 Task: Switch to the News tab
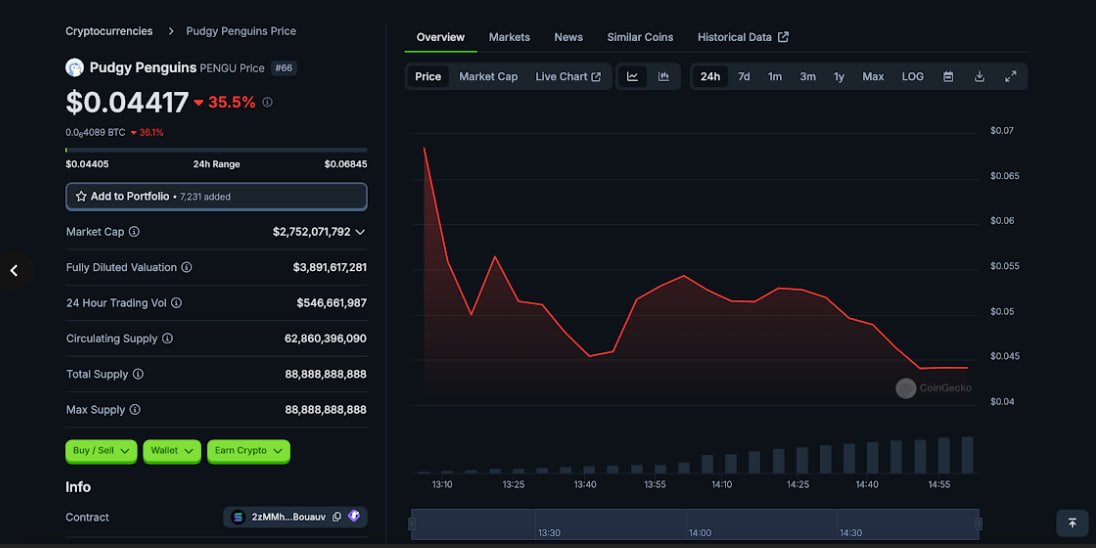[x=568, y=37]
